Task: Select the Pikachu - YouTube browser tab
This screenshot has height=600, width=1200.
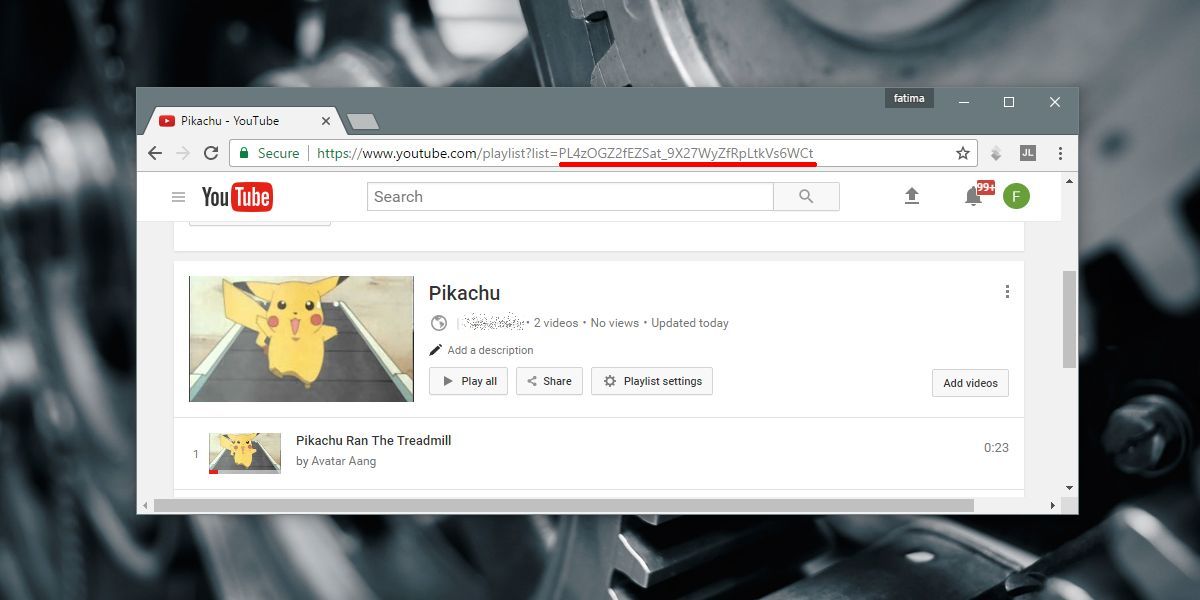Action: [245, 120]
